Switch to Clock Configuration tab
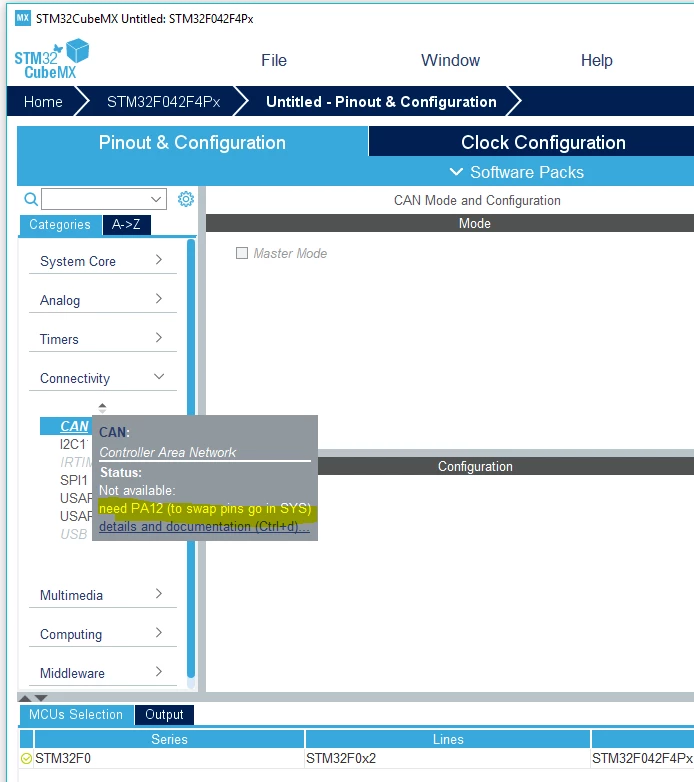This screenshot has height=782, width=694. click(x=531, y=142)
